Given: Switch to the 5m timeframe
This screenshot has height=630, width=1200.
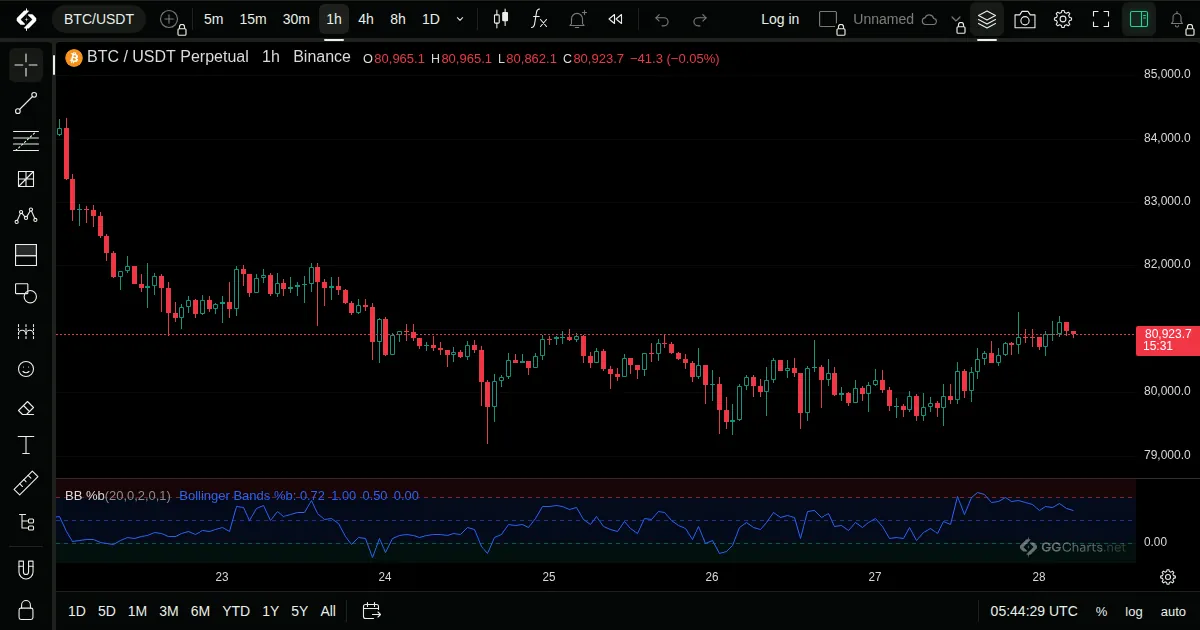Looking at the screenshot, I should 213,19.
